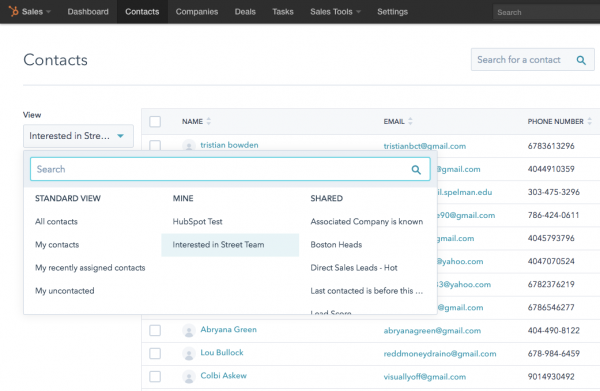Select All contacts standard view

56,222
